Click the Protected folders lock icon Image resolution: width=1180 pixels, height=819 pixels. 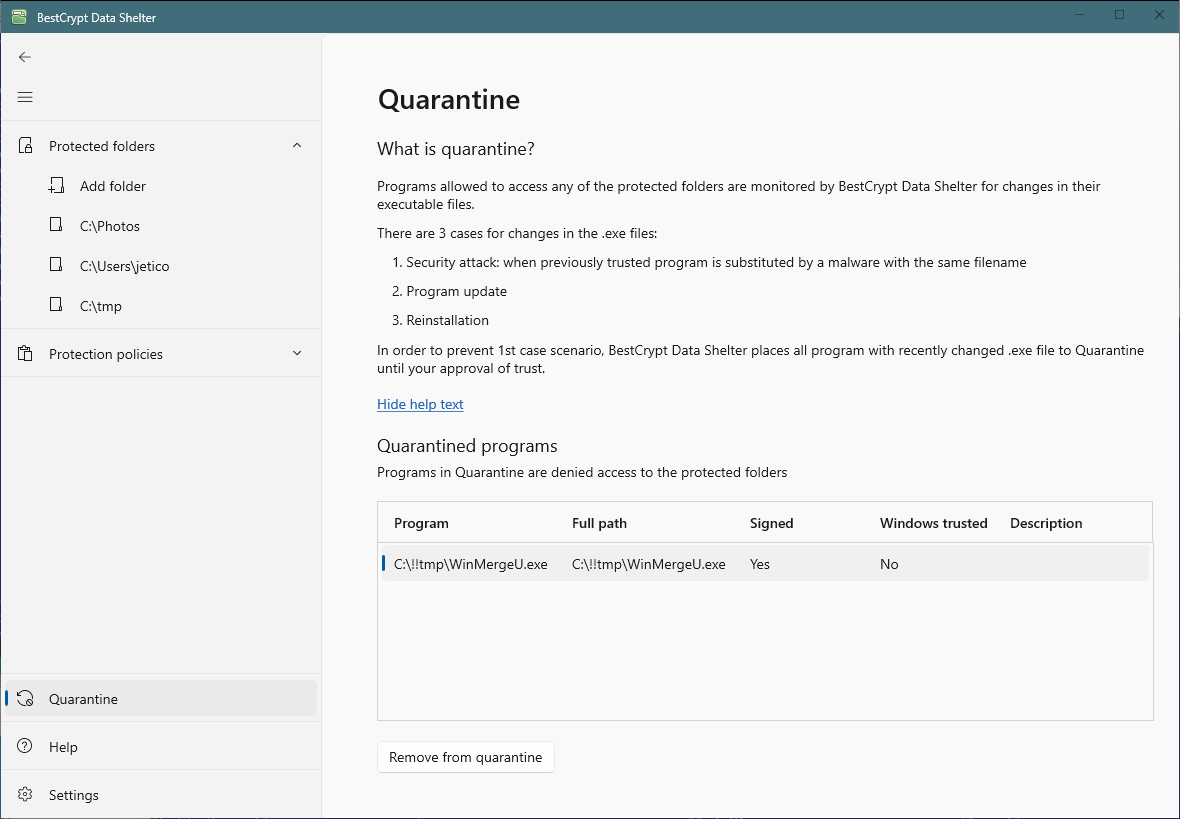tap(26, 145)
